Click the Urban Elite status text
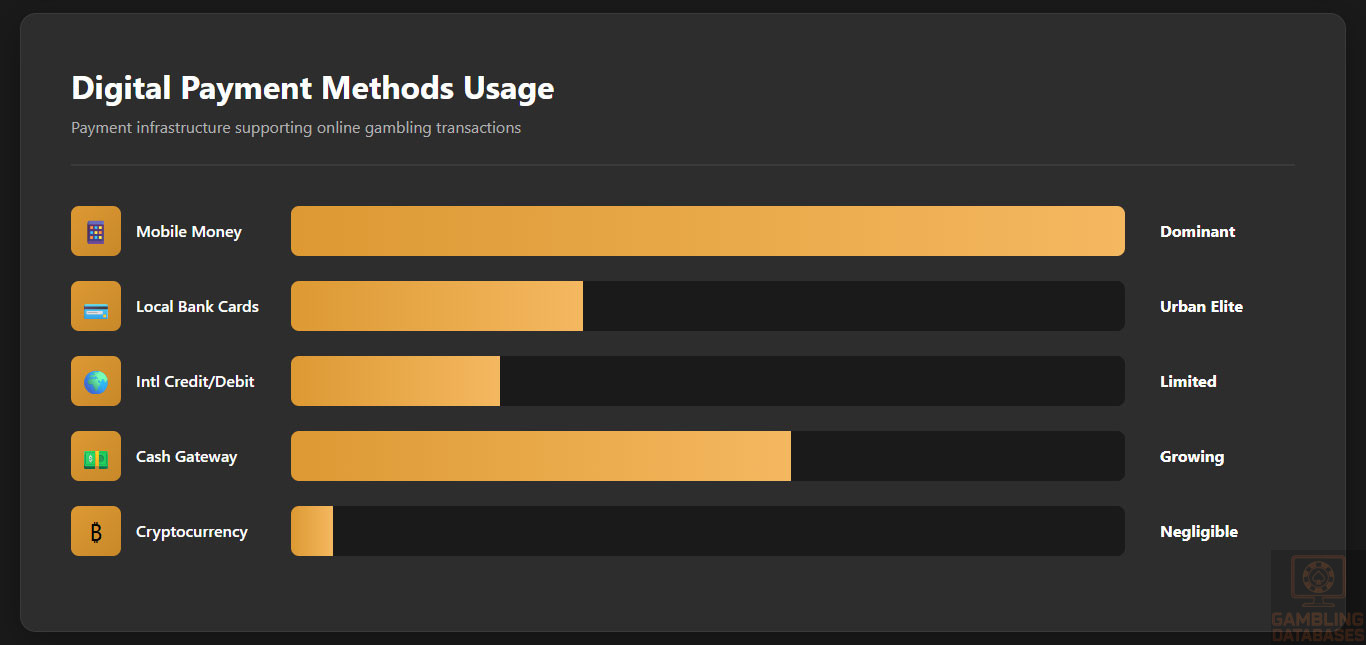This screenshot has height=645, width=1366. (x=1201, y=307)
